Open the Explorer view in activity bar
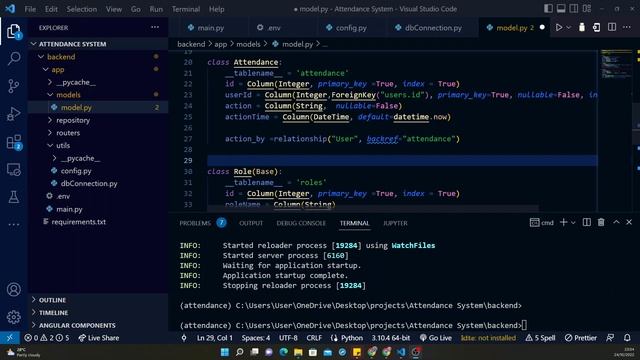640x360 pixels. (x=13, y=31)
